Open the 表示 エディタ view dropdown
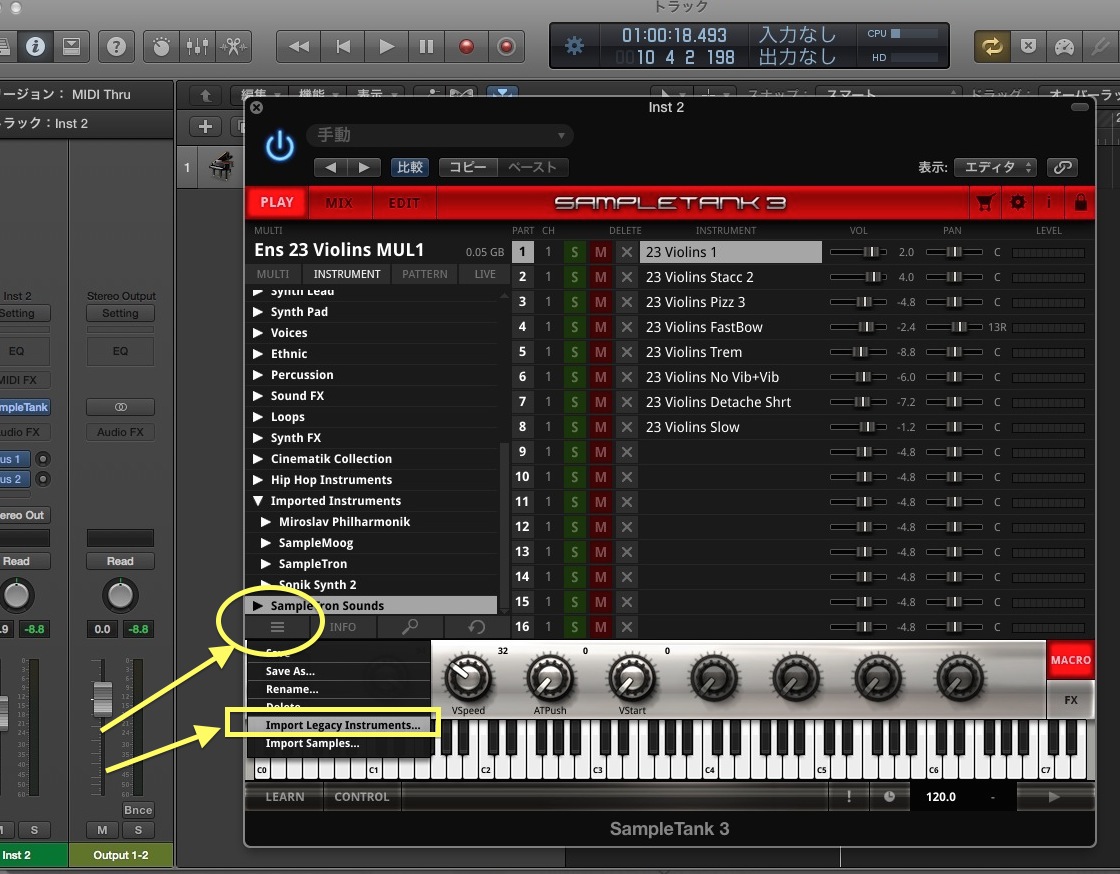This screenshot has height=874, width=1120. [996, 167]
